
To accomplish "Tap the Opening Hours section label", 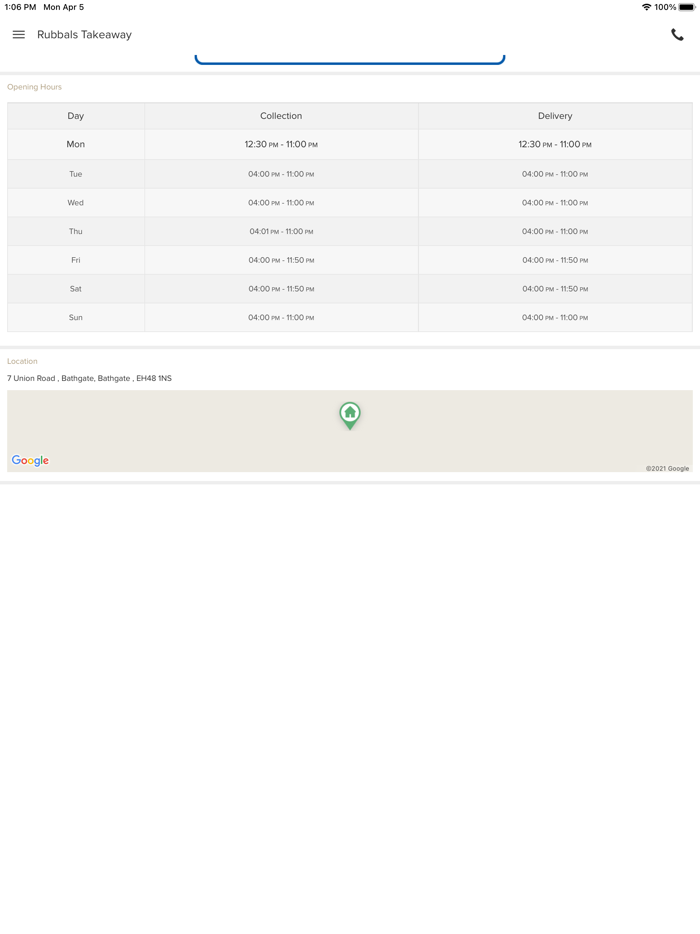I will click(34, 87).
